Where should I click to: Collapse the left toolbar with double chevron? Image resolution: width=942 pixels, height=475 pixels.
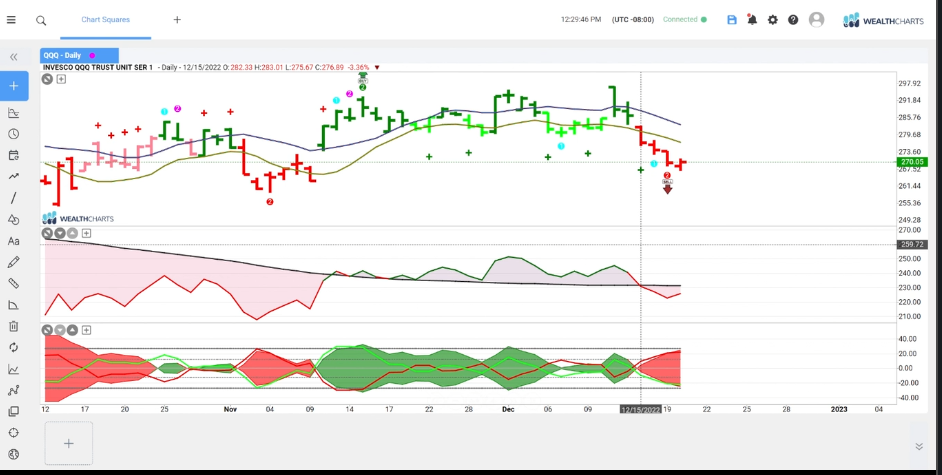coord(14,57)
